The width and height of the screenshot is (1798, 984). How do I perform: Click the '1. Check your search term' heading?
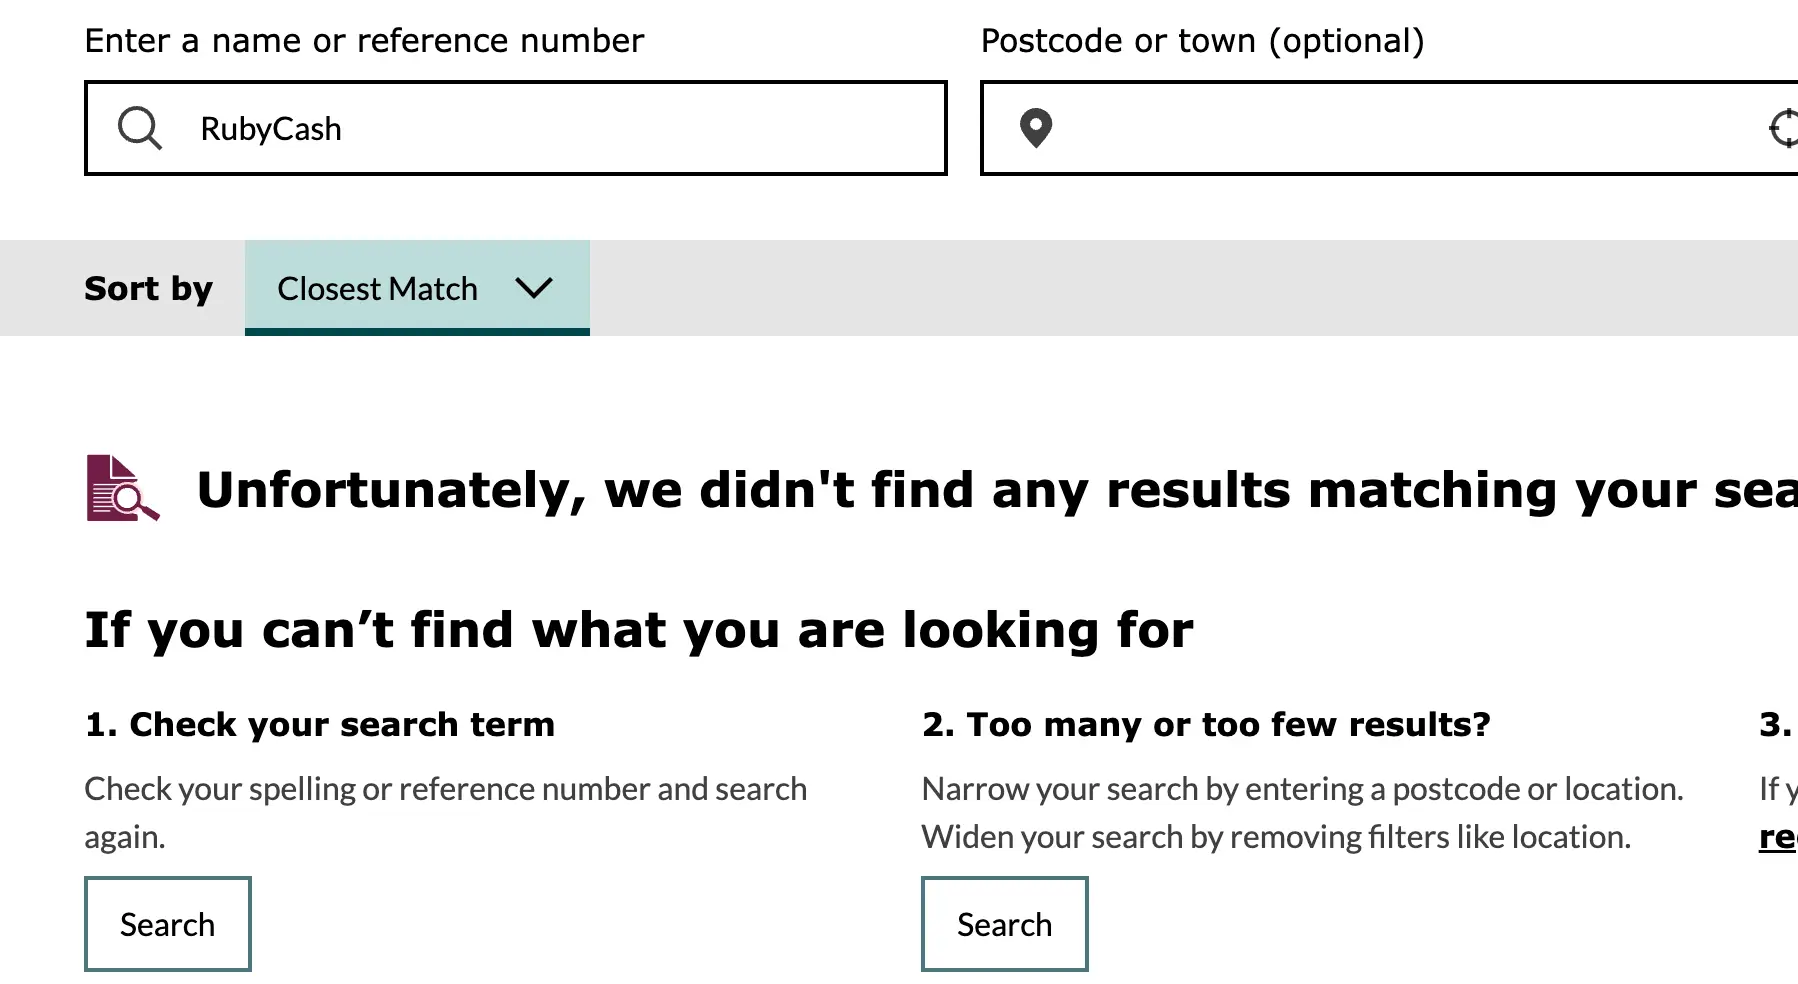[x=319, y=724]
